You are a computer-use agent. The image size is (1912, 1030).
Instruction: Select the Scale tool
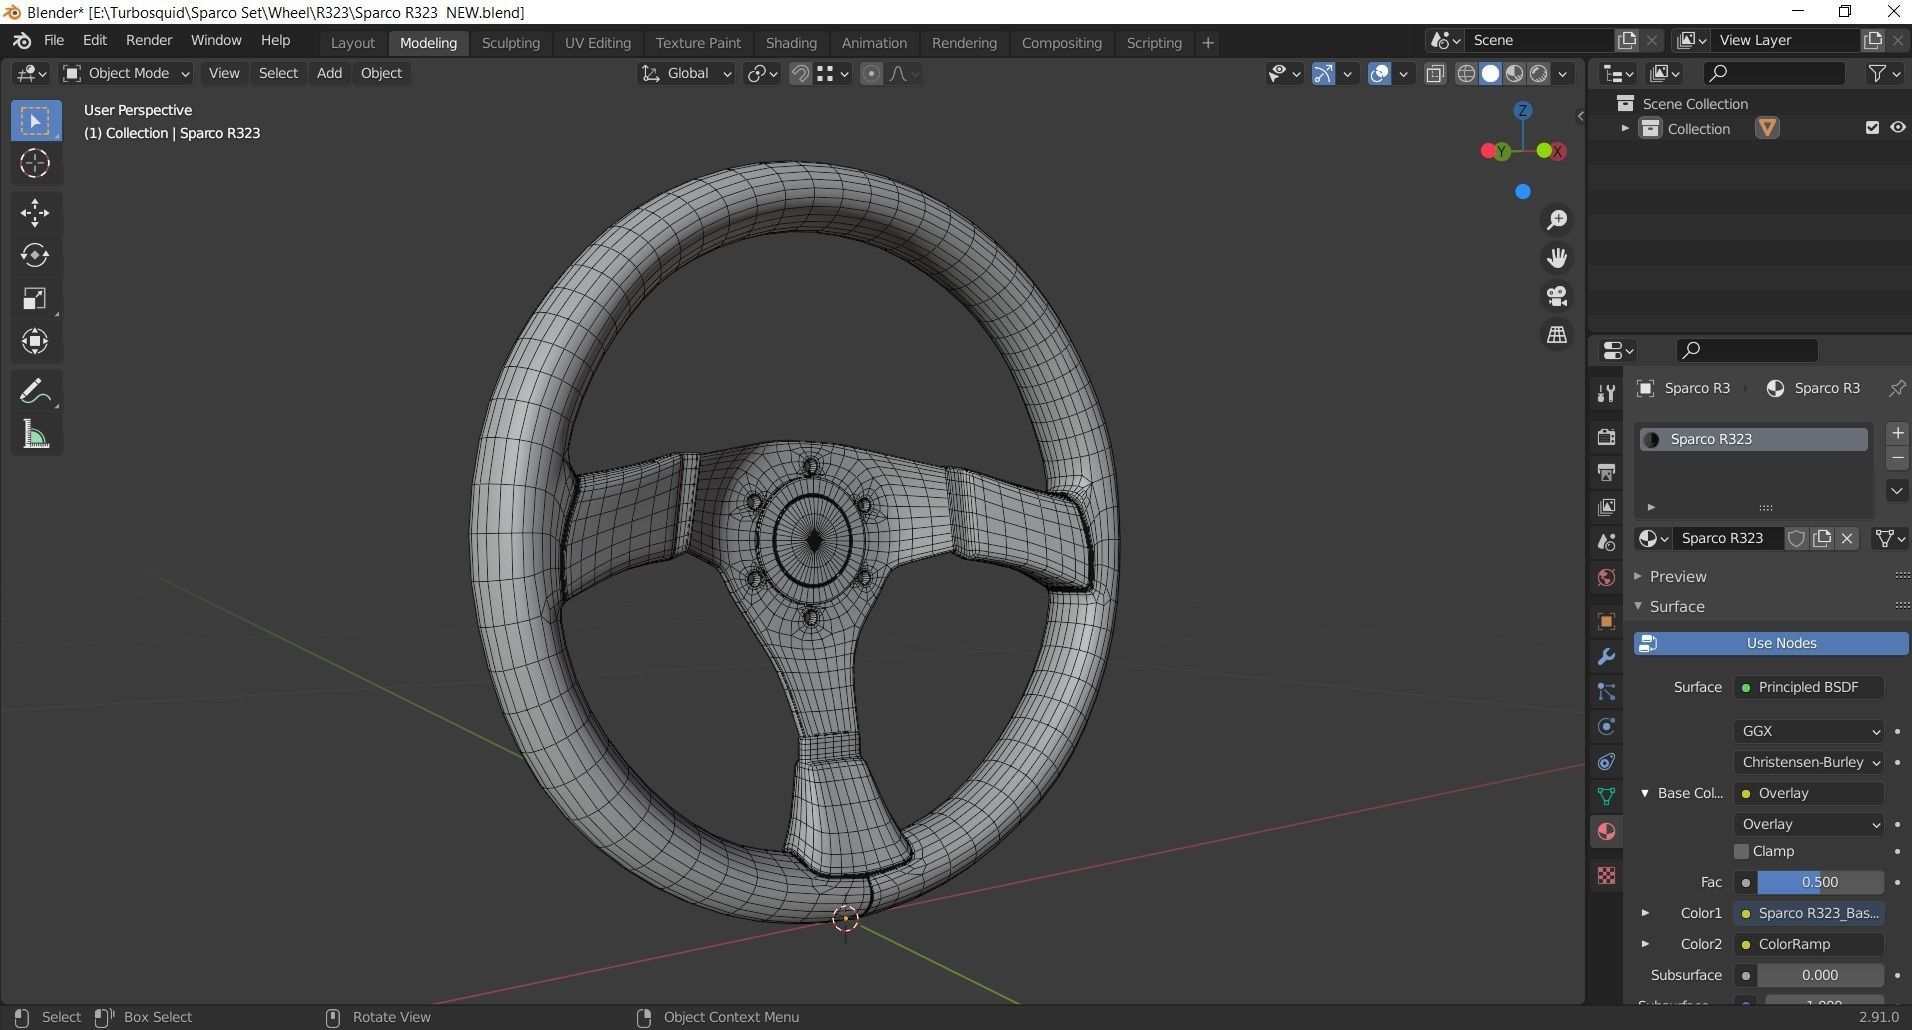(x=35, y=298)
